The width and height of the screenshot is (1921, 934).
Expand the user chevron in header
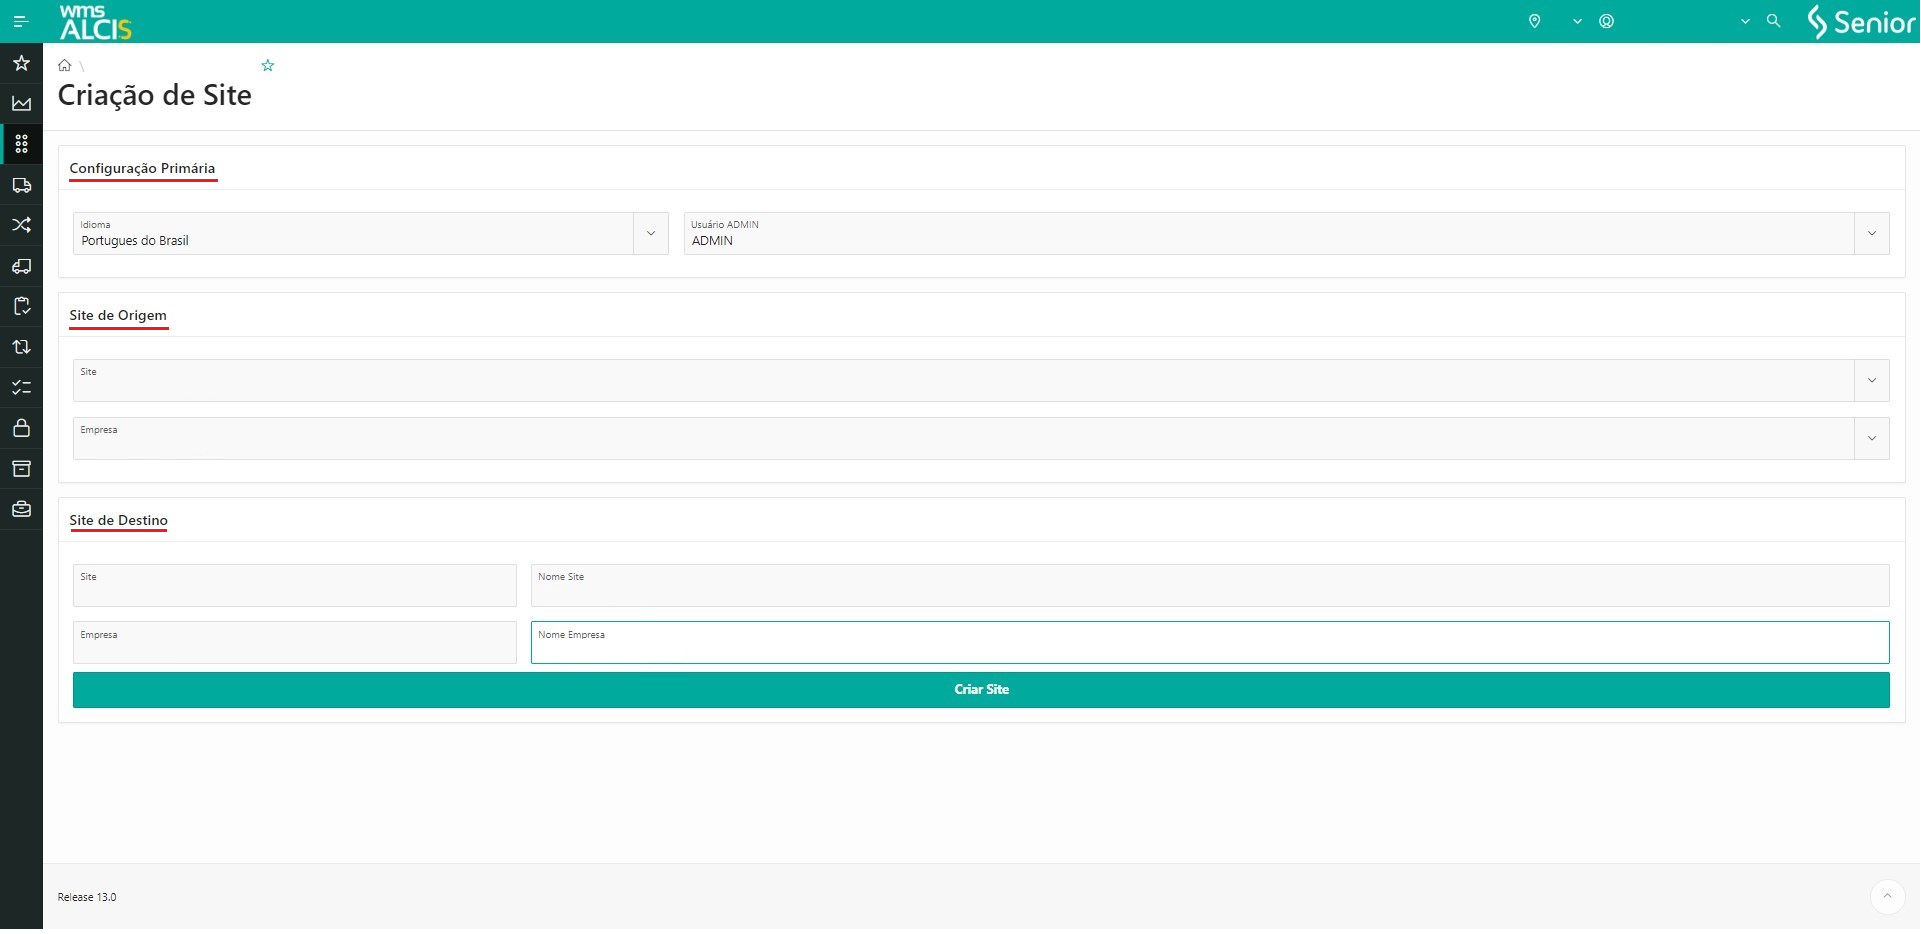pos(1746,21)
